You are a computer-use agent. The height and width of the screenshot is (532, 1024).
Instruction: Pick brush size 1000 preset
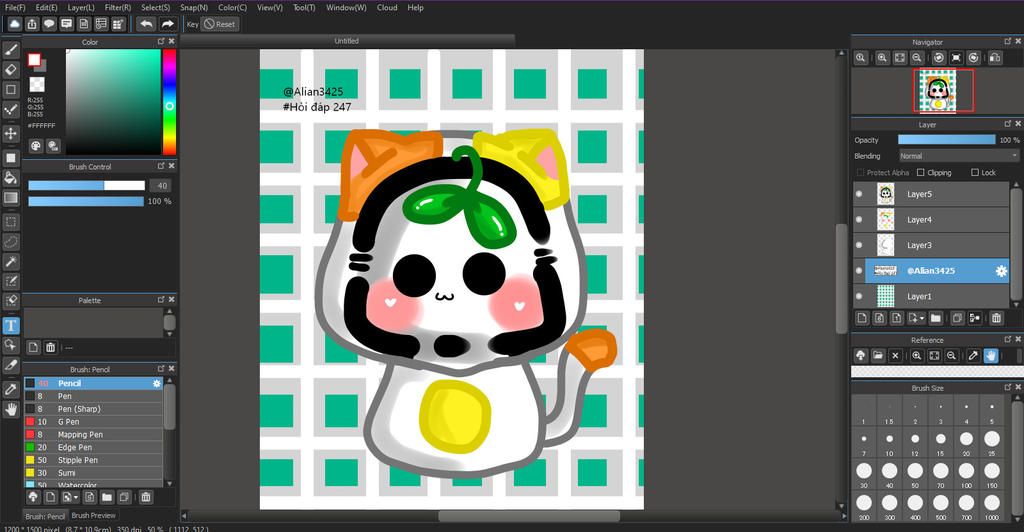tap(992, 505)
